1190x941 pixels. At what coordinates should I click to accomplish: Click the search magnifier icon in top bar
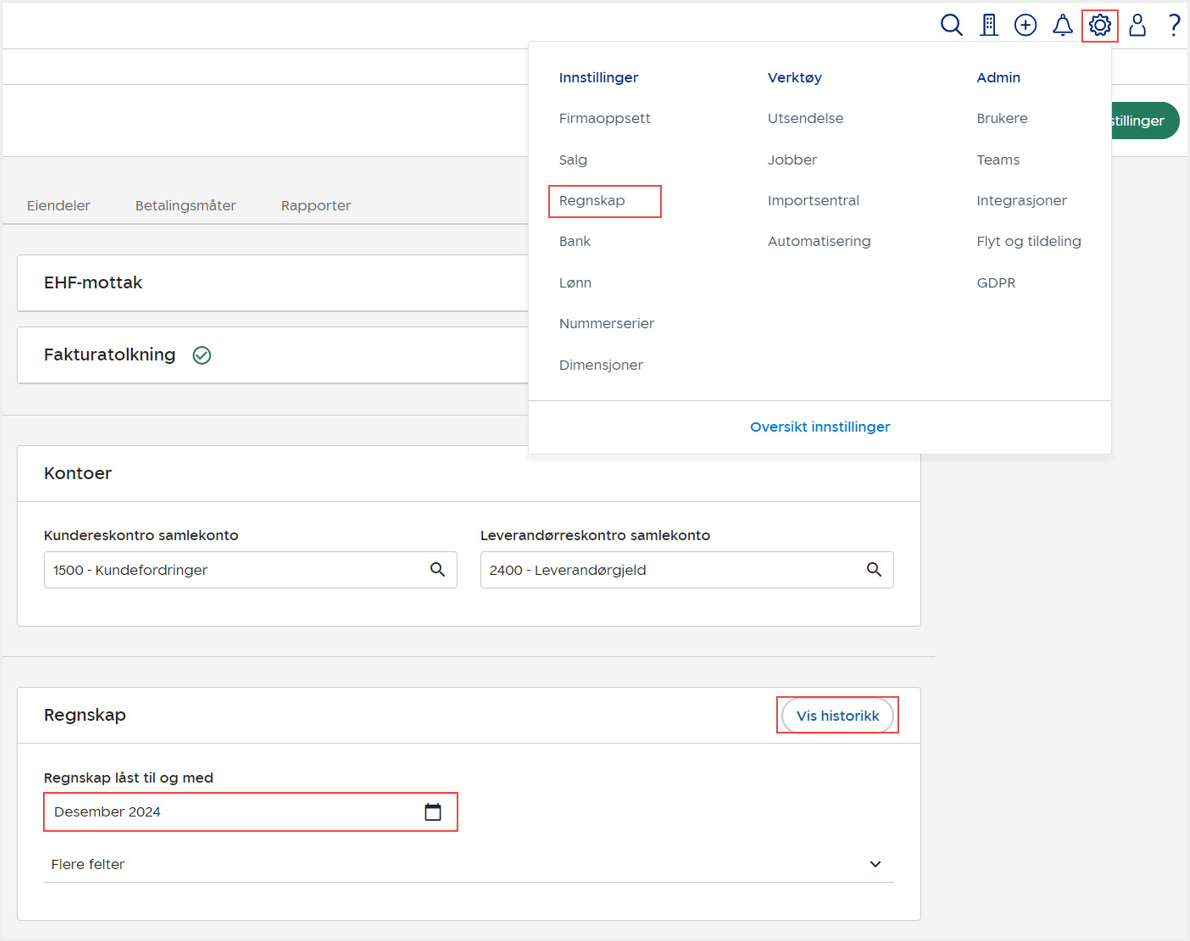tap(951, 26)
